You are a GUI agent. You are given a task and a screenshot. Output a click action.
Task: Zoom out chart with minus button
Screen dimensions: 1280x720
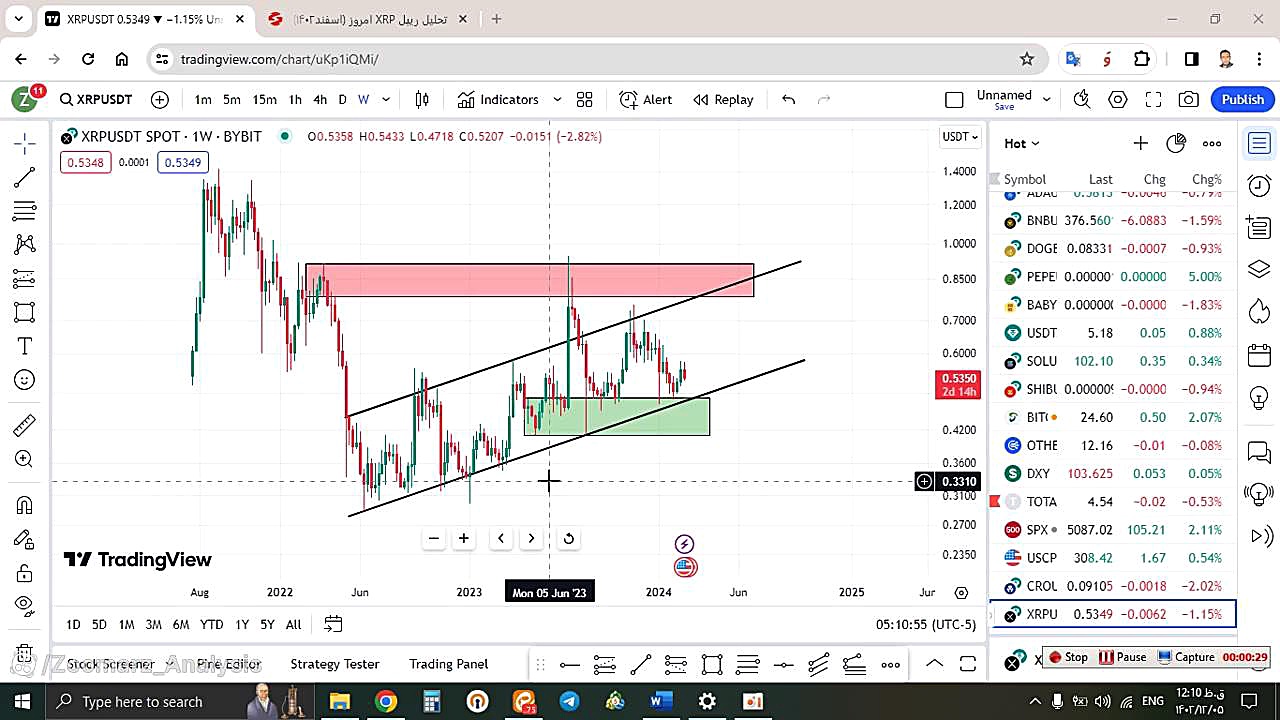click(433, 538)
